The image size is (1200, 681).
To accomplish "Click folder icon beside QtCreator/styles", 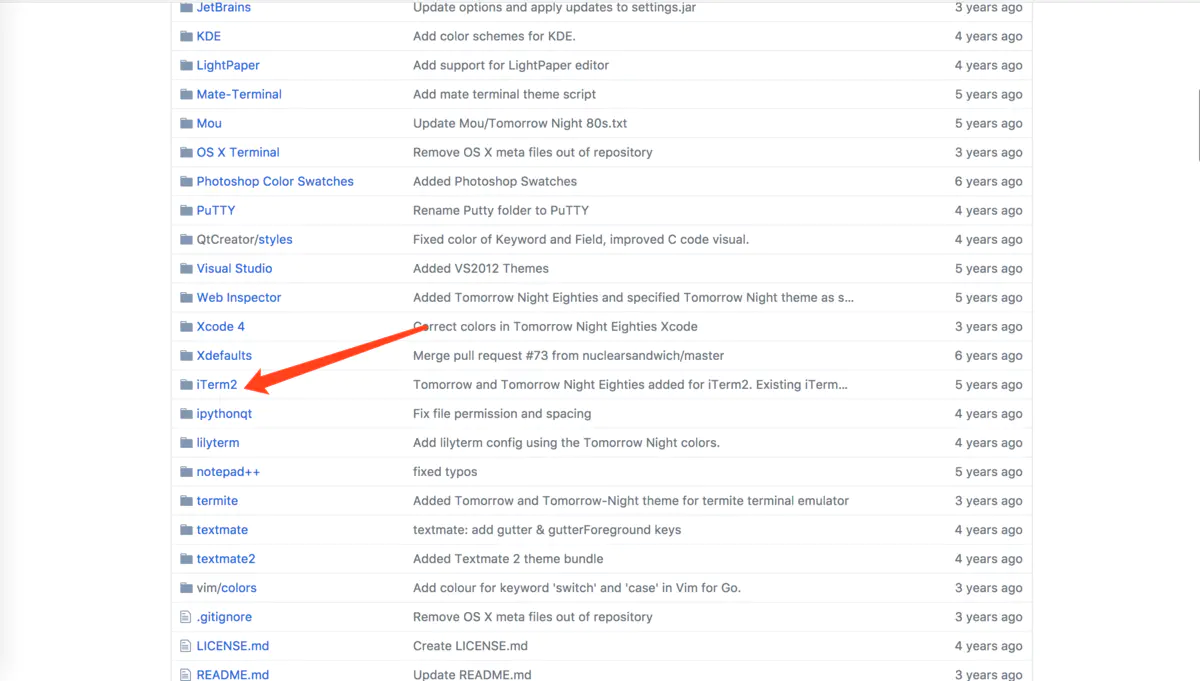I will (186, 239).
